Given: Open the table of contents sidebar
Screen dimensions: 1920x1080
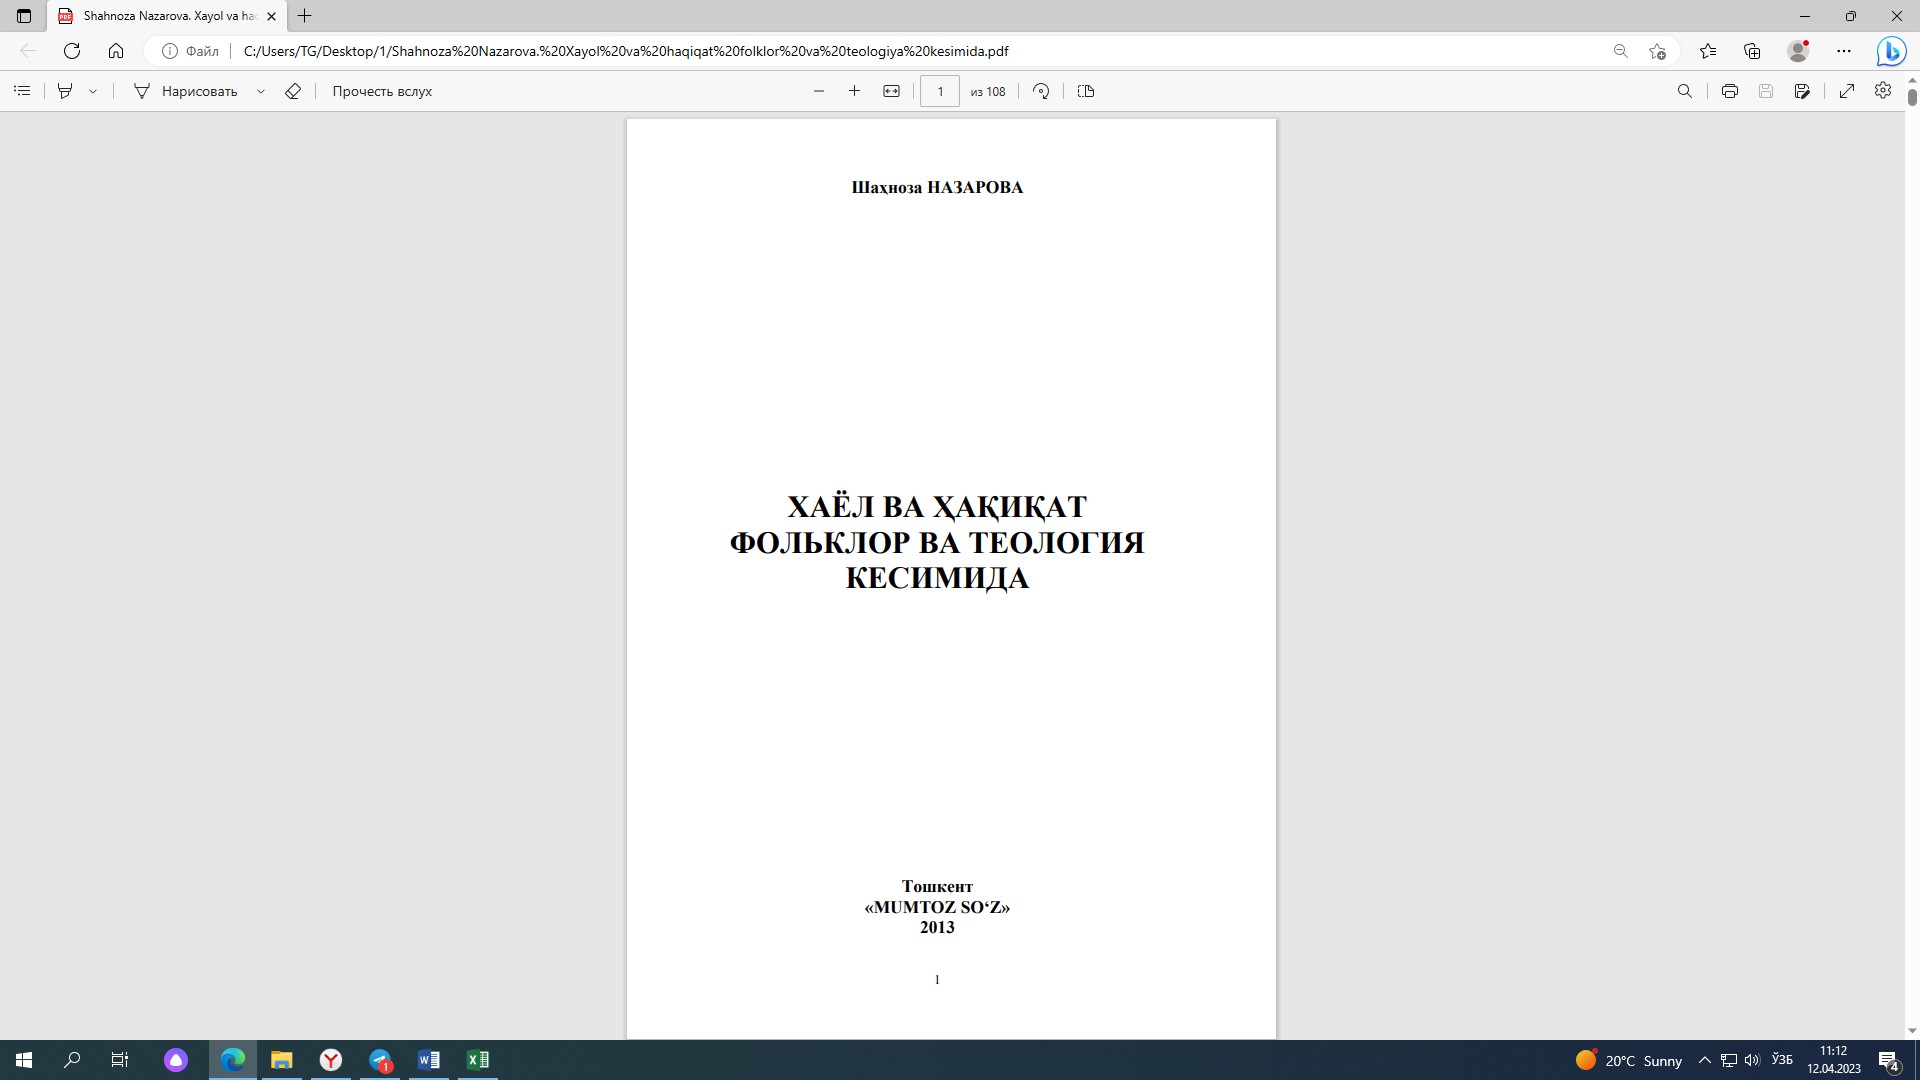Looking at the screenshot, I should (x=22, y=91).
